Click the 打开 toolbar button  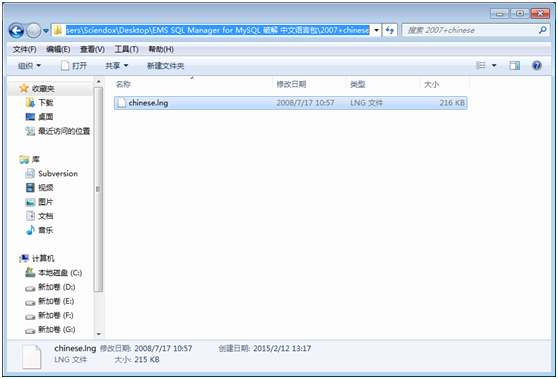coord(74,66)
